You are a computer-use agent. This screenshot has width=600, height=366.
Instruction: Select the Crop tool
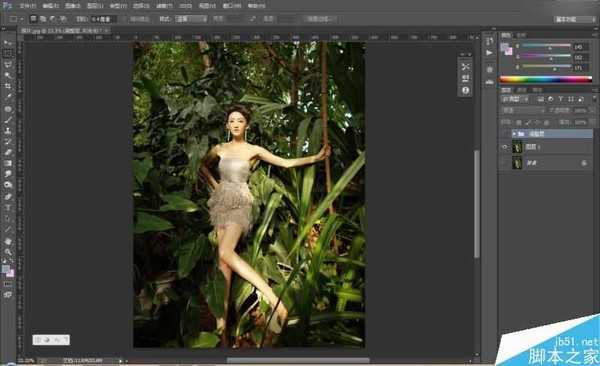[8, 86]
